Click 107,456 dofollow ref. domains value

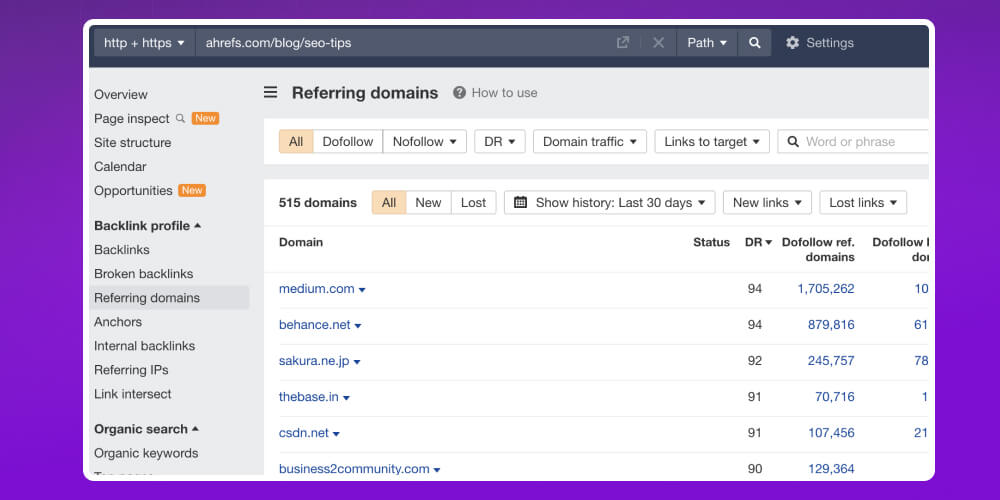tap(831, 433)
